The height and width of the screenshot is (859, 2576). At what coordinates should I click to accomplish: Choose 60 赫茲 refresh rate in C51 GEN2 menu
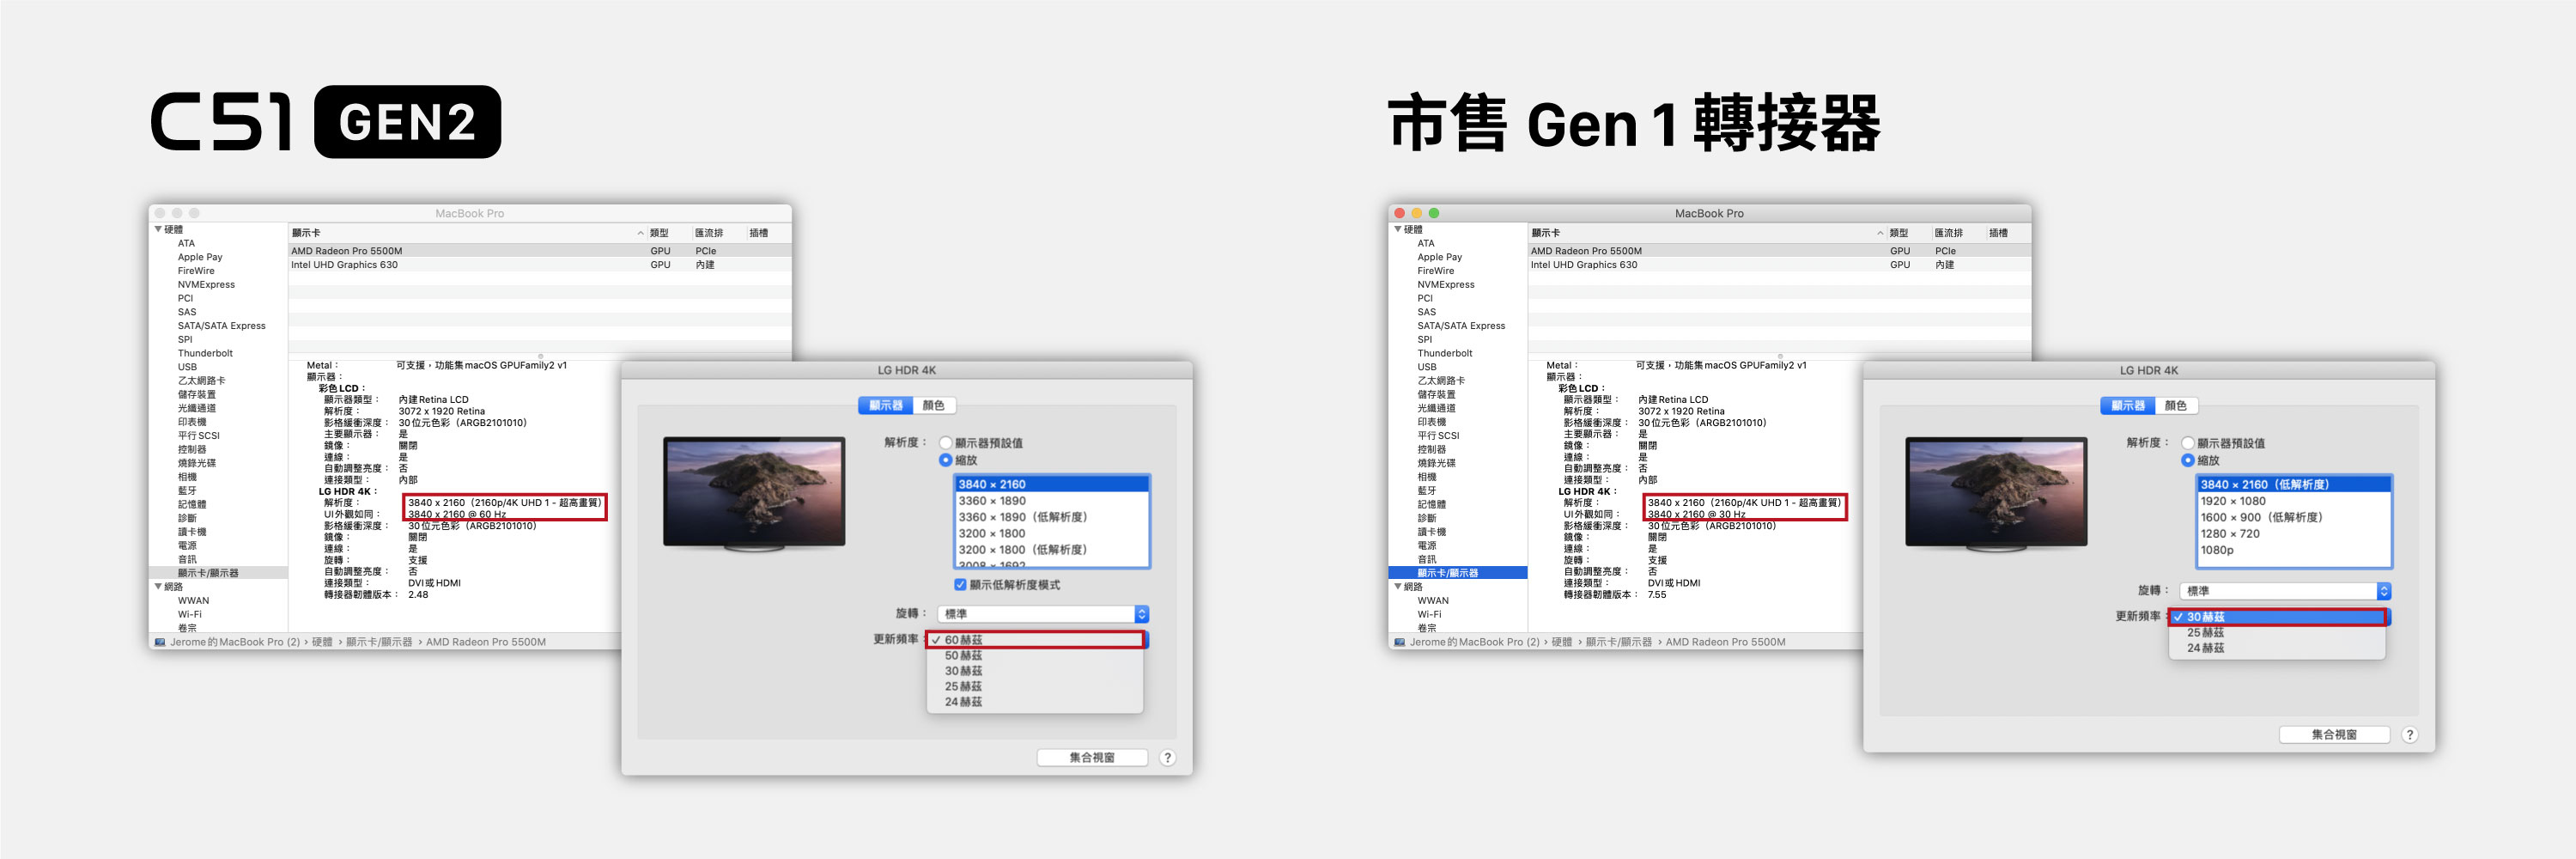(1035, 640)
